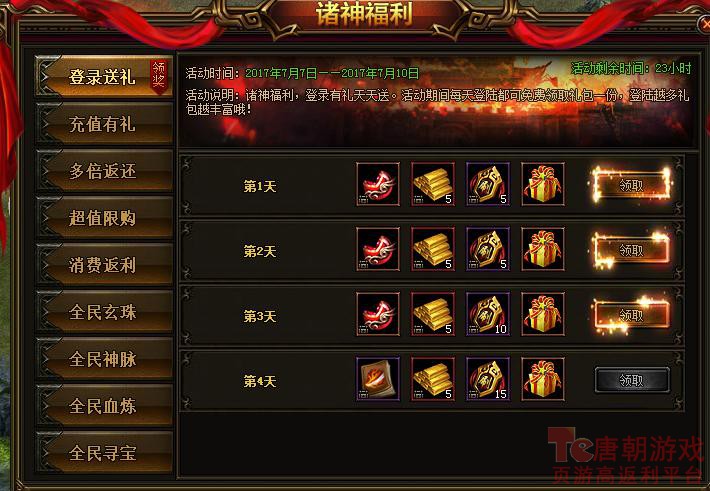Click Day 3 gold bars icon
This screenshot has height=491, width=710.
[433, 314]
